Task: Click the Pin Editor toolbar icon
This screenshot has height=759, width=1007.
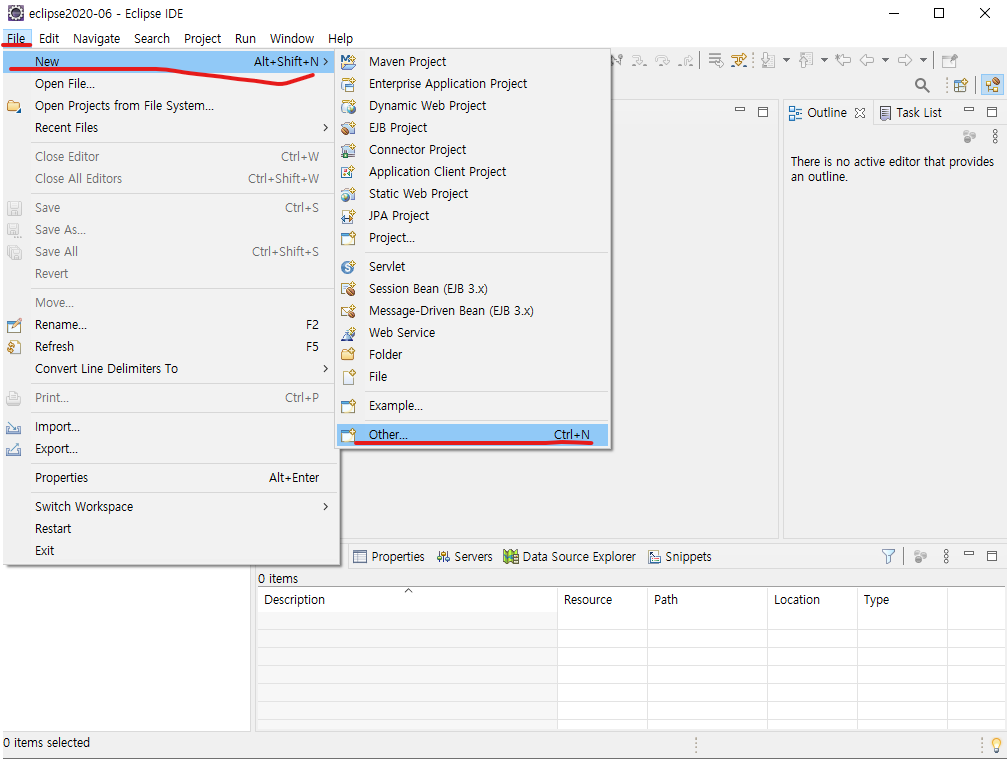Action: 949,60
